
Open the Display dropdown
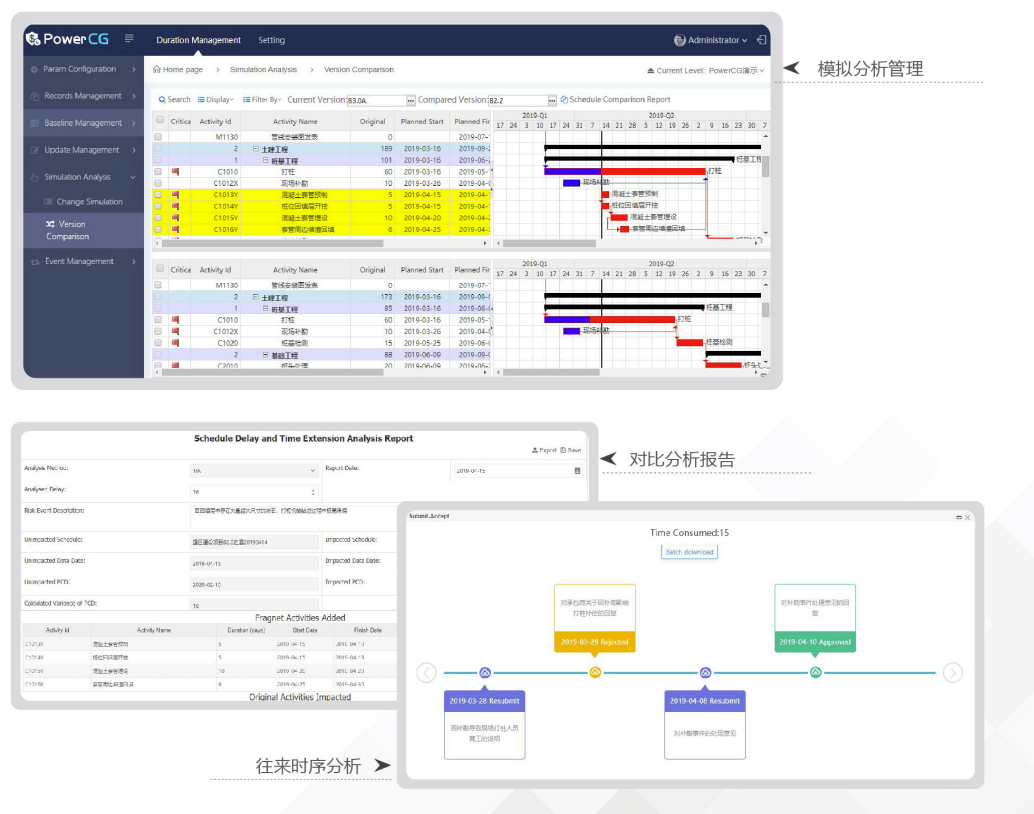pos(216,100)
